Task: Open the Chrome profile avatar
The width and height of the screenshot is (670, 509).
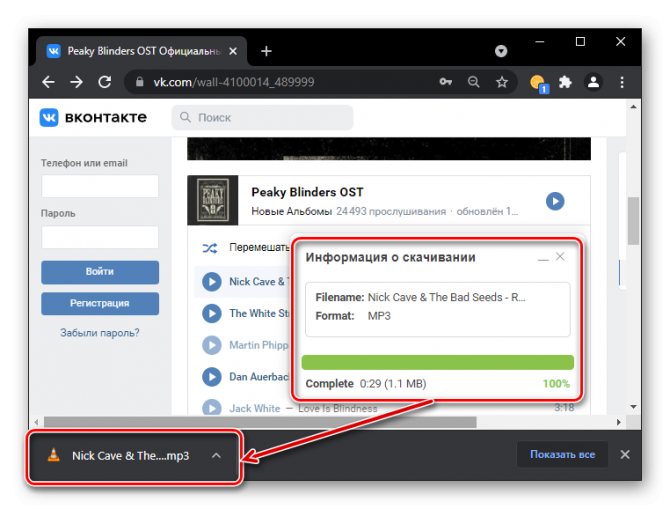Action: (x=593, y=82)
